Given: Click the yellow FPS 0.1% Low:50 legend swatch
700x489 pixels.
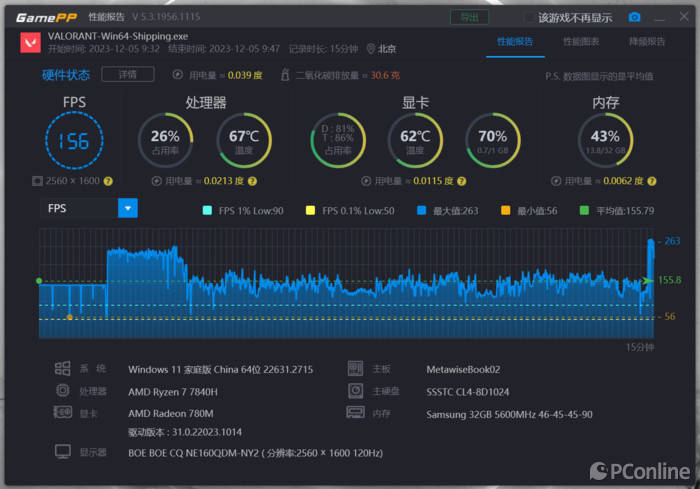Looking at the screenshot, I should pos(310,210).
